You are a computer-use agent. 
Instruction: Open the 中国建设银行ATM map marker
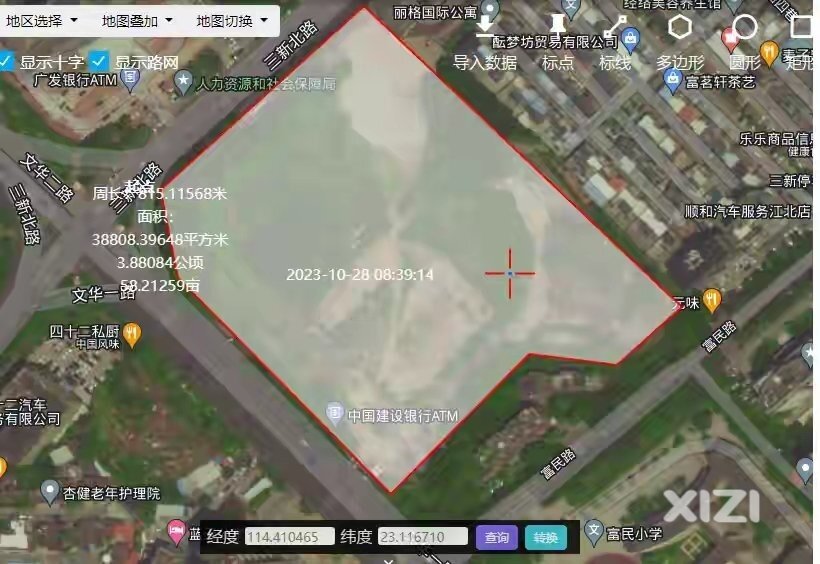335,413
